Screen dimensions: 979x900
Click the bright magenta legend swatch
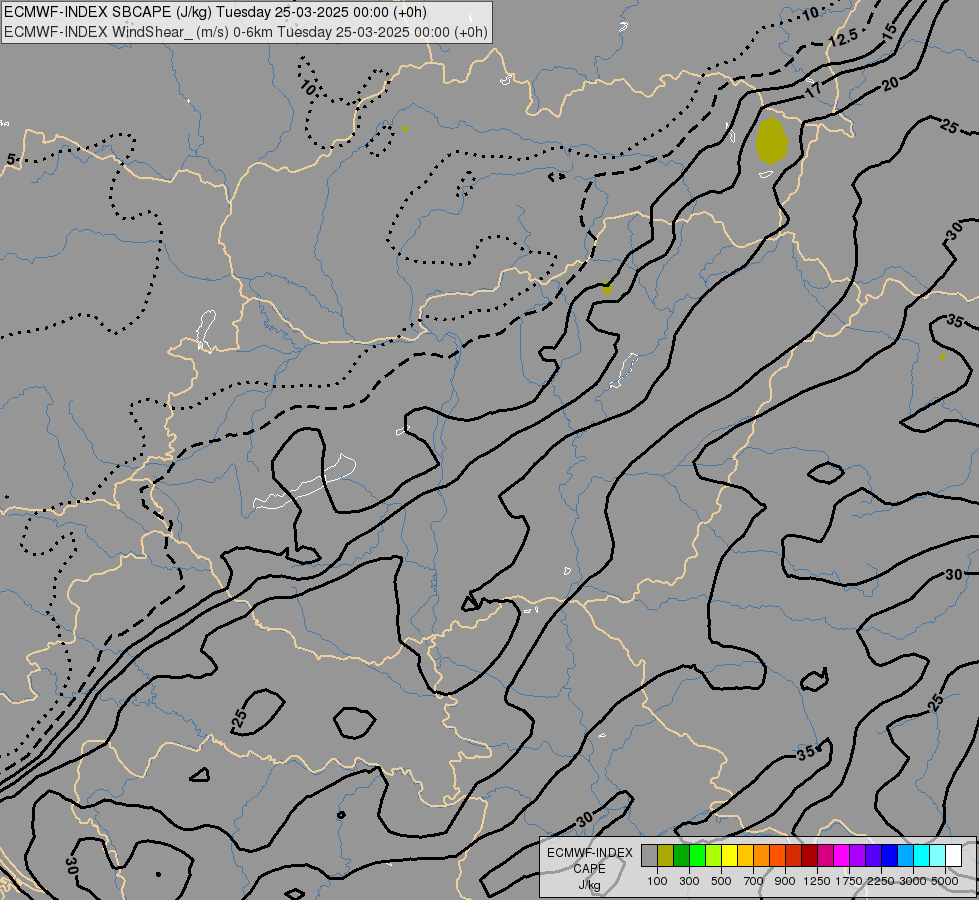842,856
